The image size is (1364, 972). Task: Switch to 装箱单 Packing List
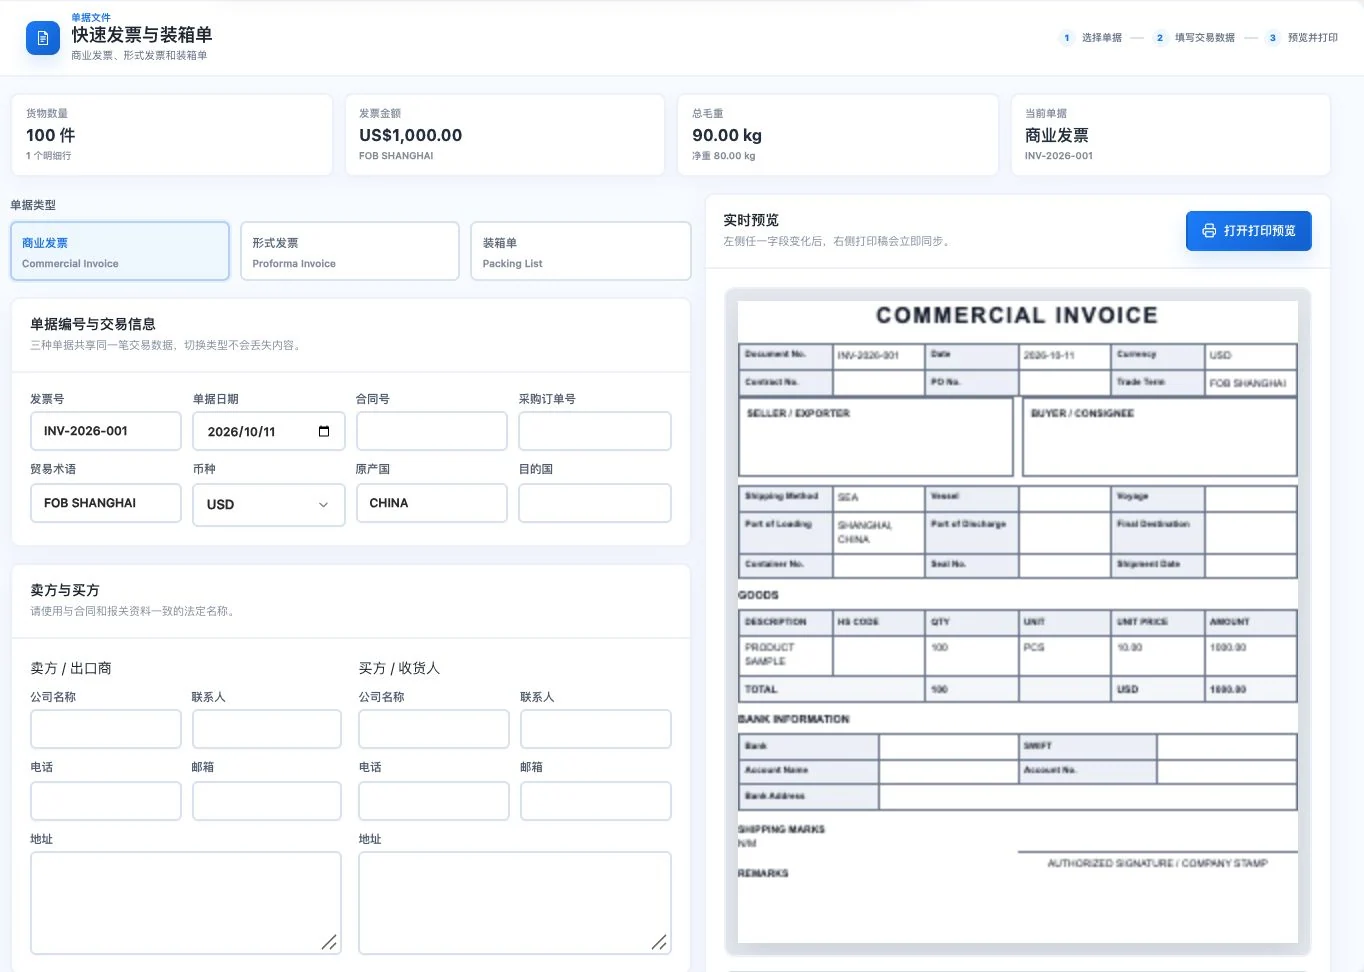(580, 251)
